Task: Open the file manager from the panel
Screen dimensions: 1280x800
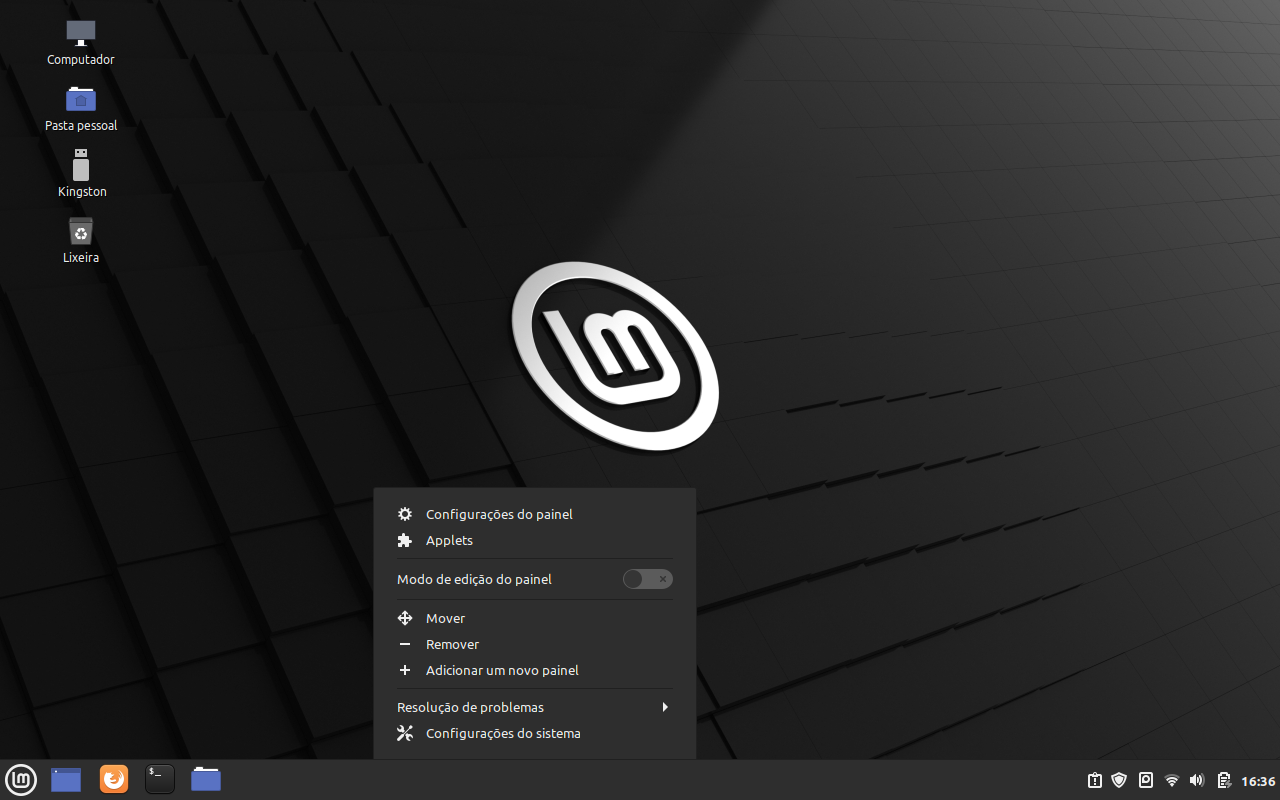Action: (206, 779)
